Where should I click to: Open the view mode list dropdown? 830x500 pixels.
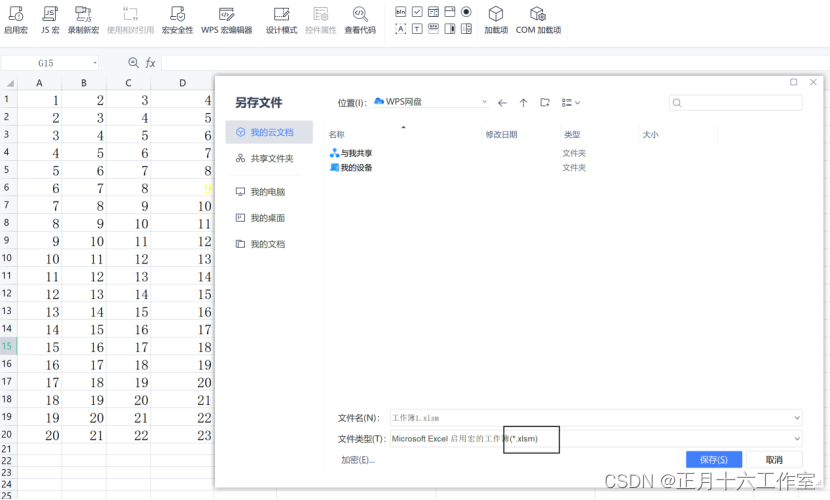571,103
